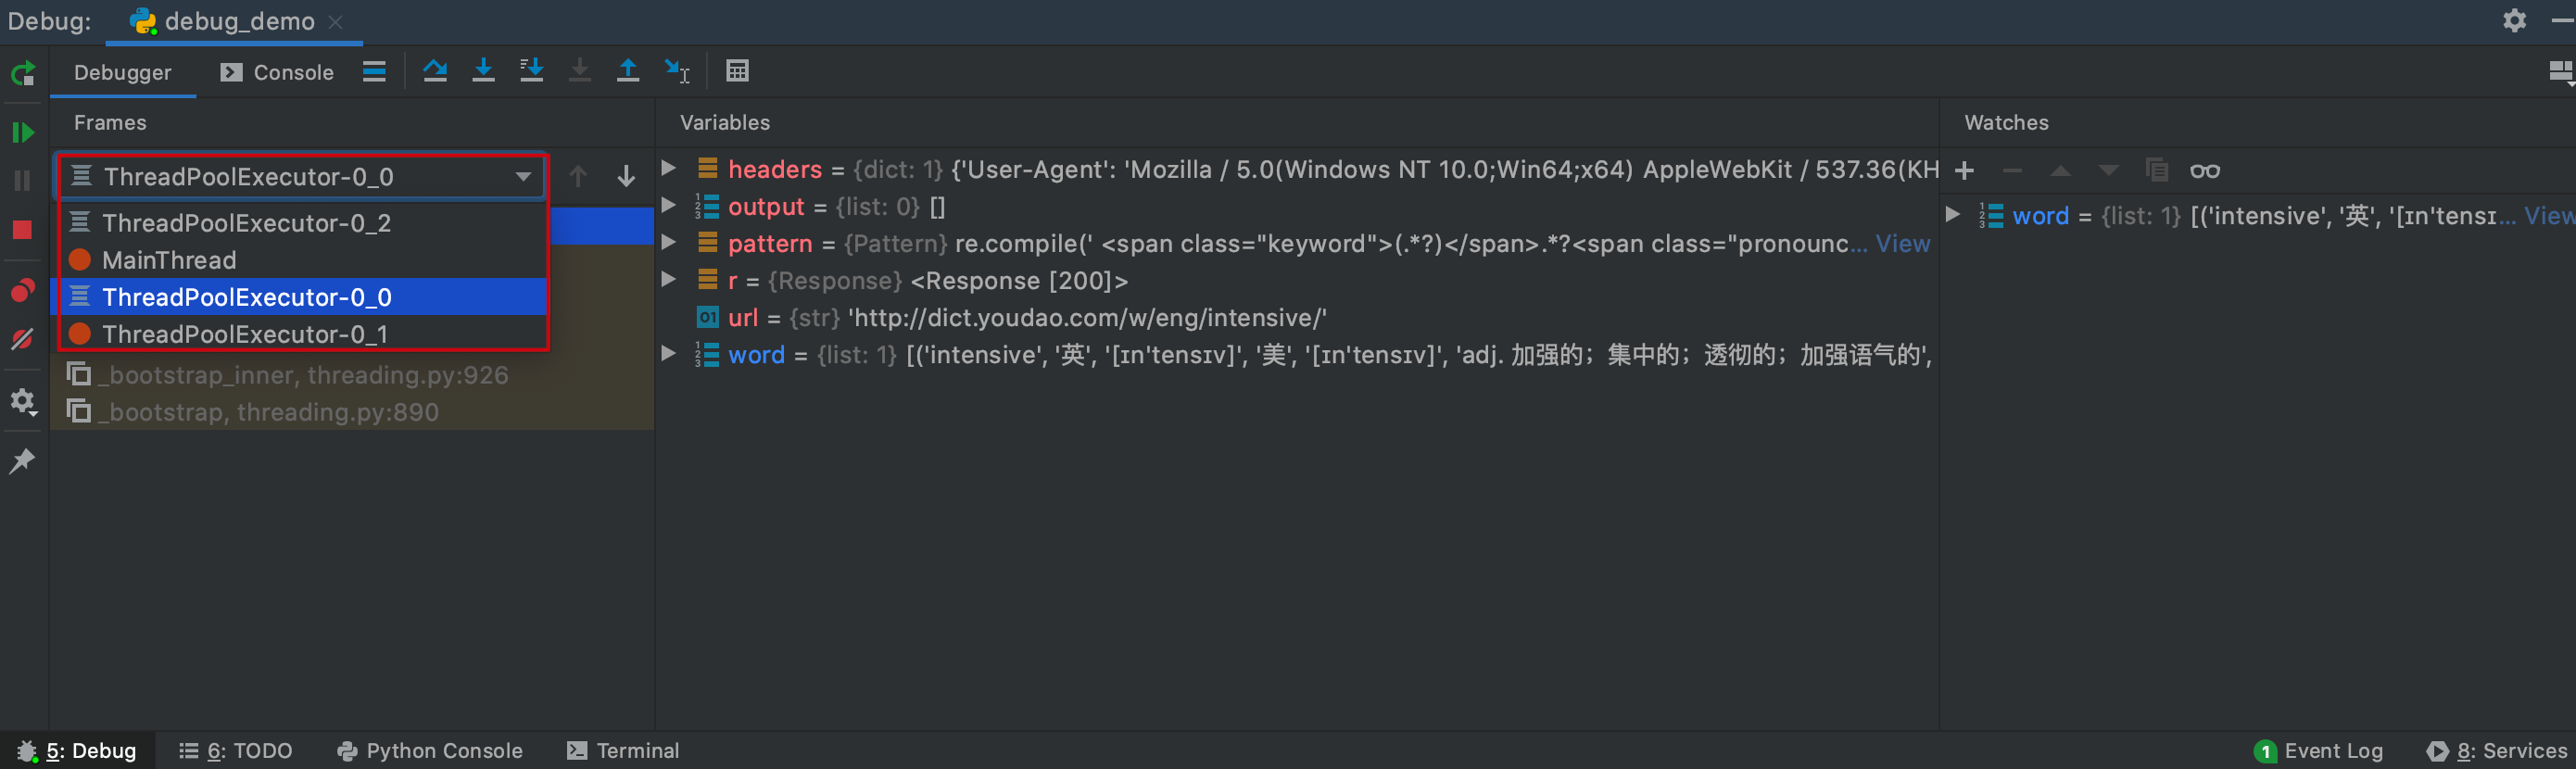Toggle the pin tab icon
The image size is (2576, 769).
point(22,461)
